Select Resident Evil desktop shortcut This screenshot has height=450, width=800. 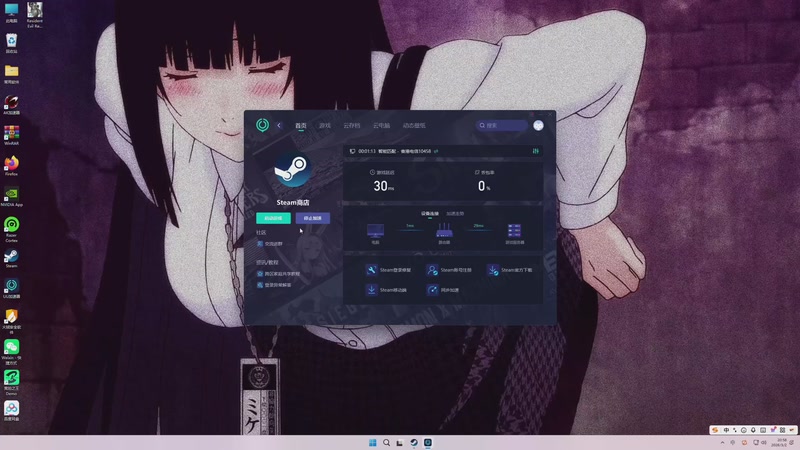pos(35,14)
